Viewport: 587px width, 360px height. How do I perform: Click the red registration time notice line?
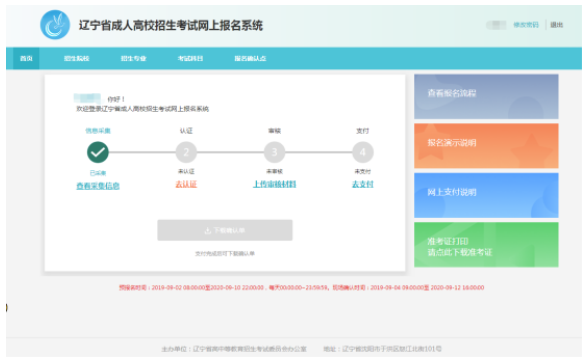(x=301, y=287)
